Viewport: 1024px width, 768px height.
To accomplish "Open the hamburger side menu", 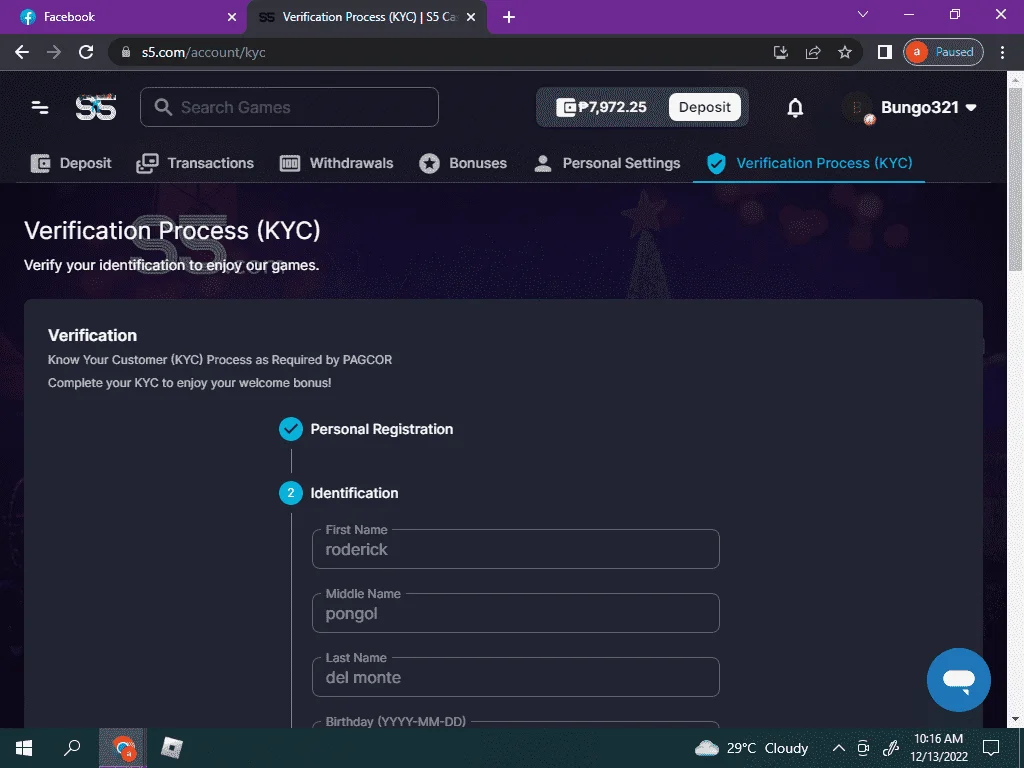I will tap(40, 107).
